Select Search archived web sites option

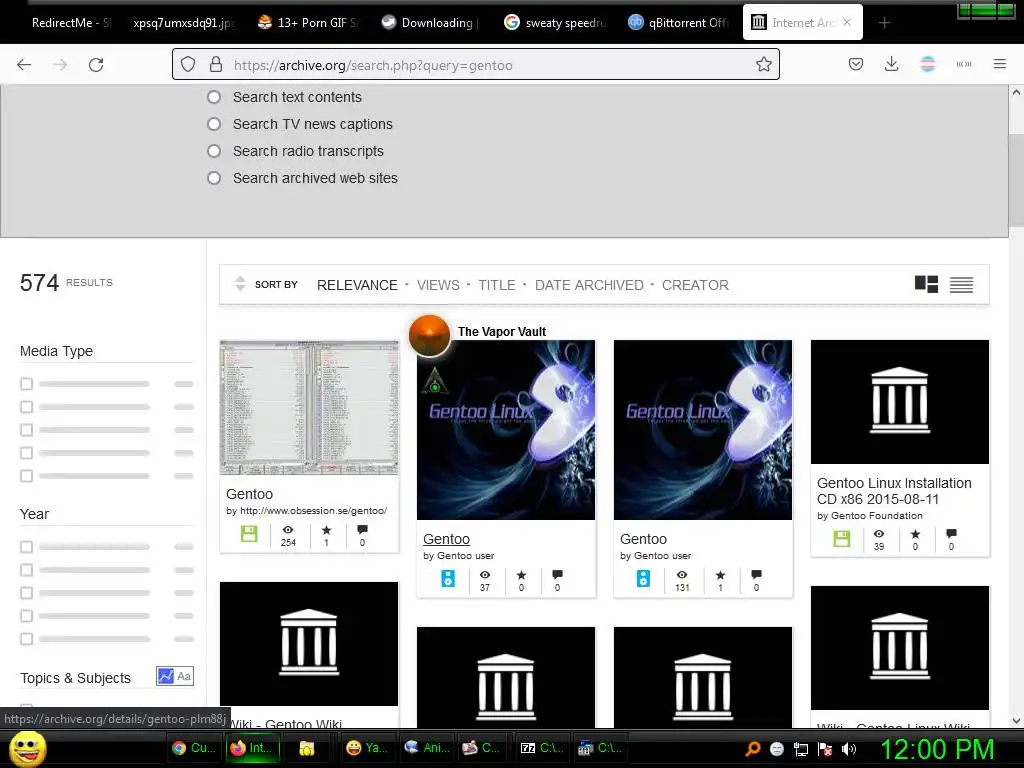click(x=214, y=178)
